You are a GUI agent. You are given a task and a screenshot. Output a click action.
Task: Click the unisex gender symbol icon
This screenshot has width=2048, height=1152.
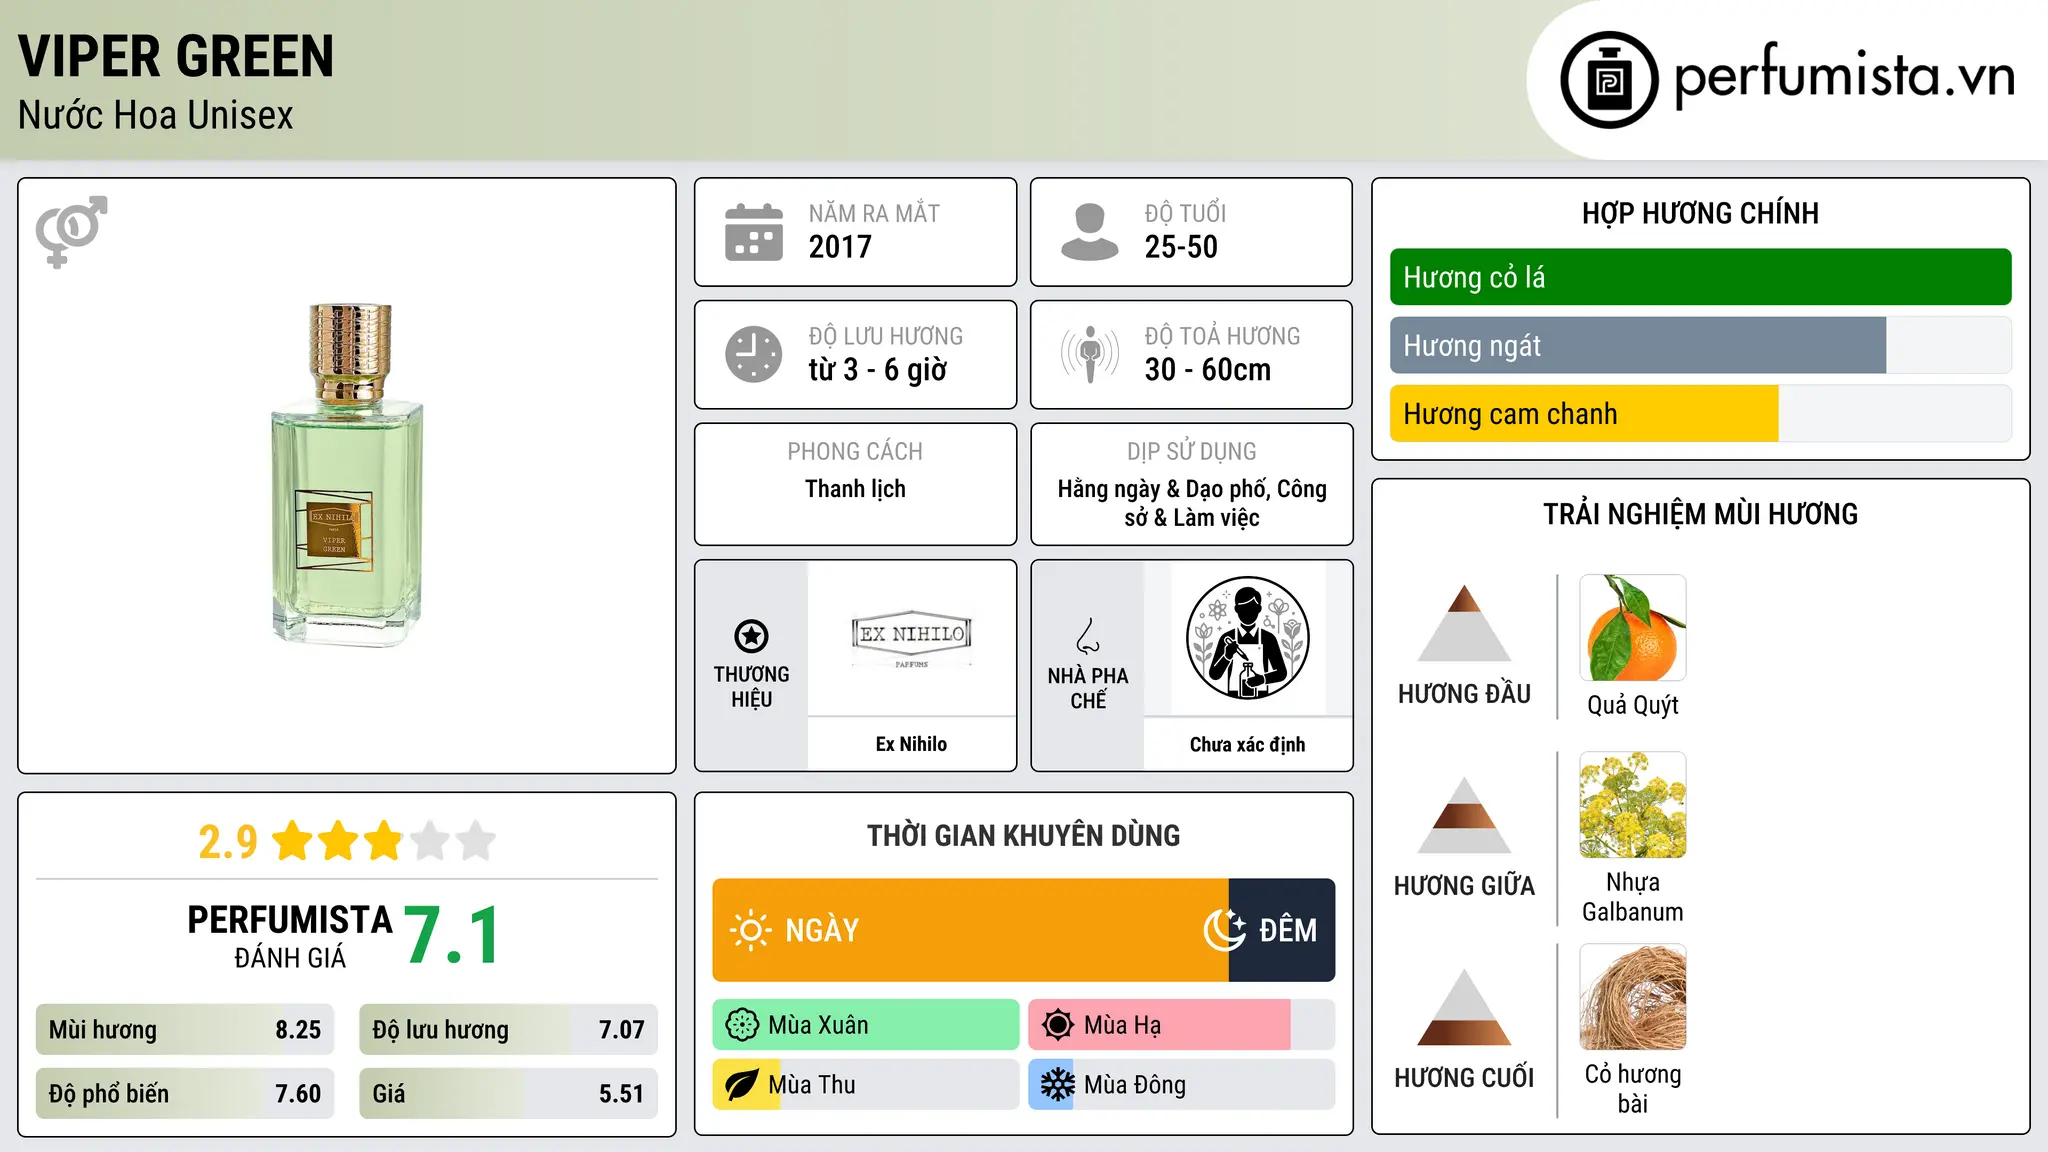pos(71,231)
